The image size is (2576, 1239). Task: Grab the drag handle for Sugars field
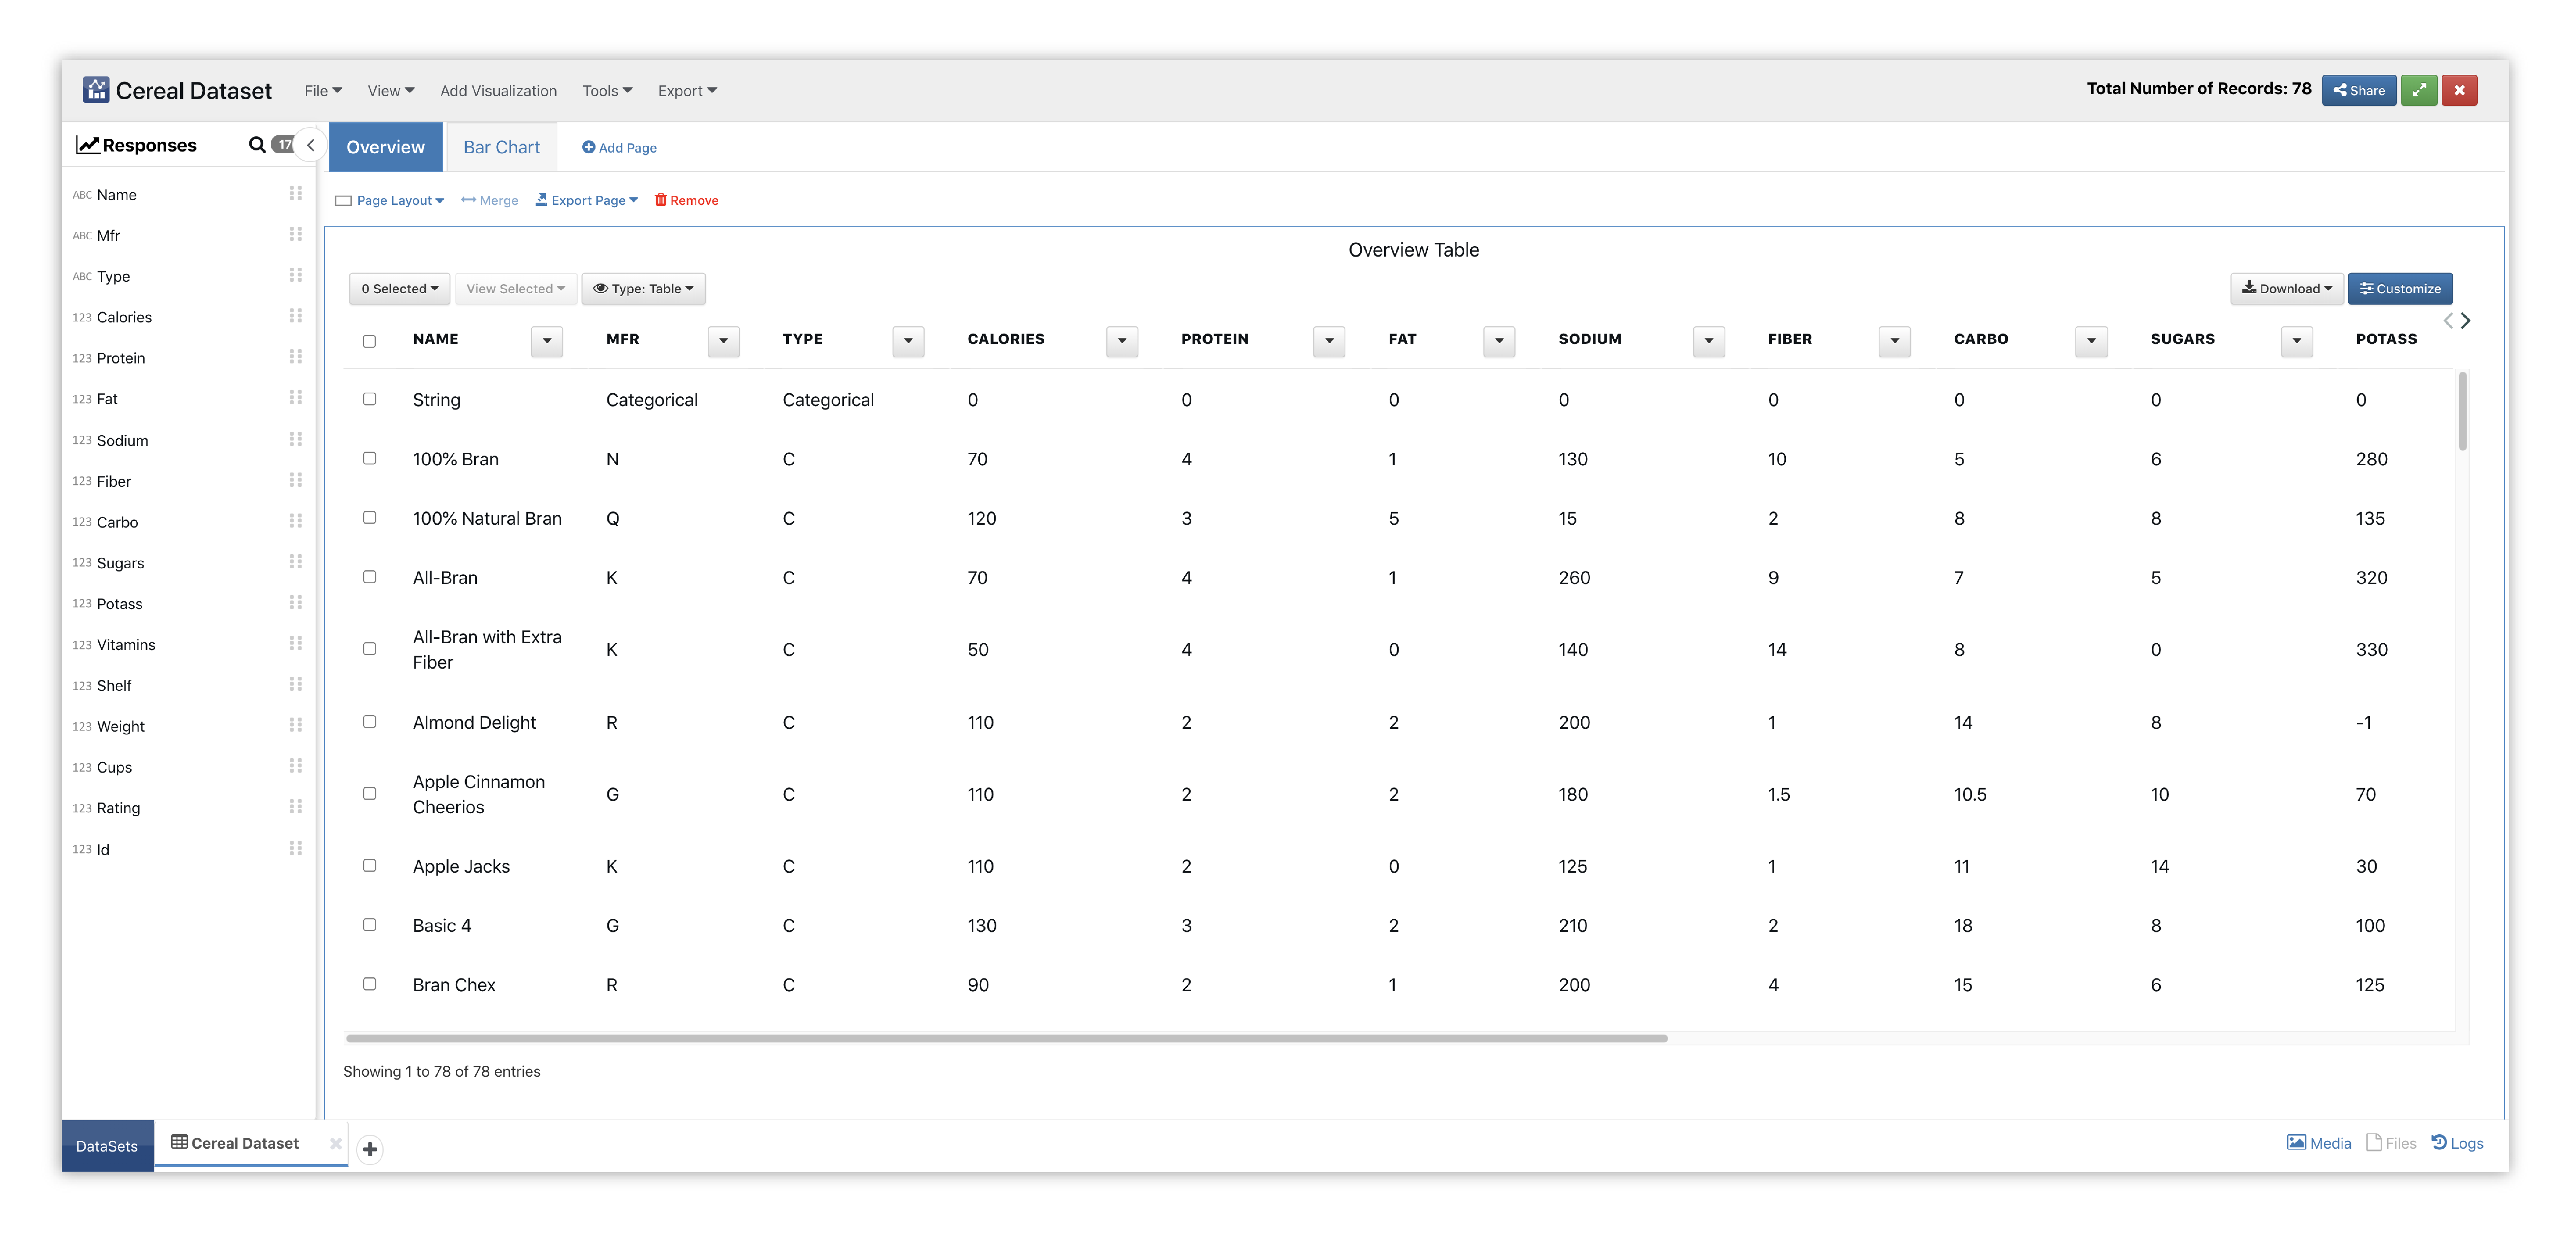point(296,562)
